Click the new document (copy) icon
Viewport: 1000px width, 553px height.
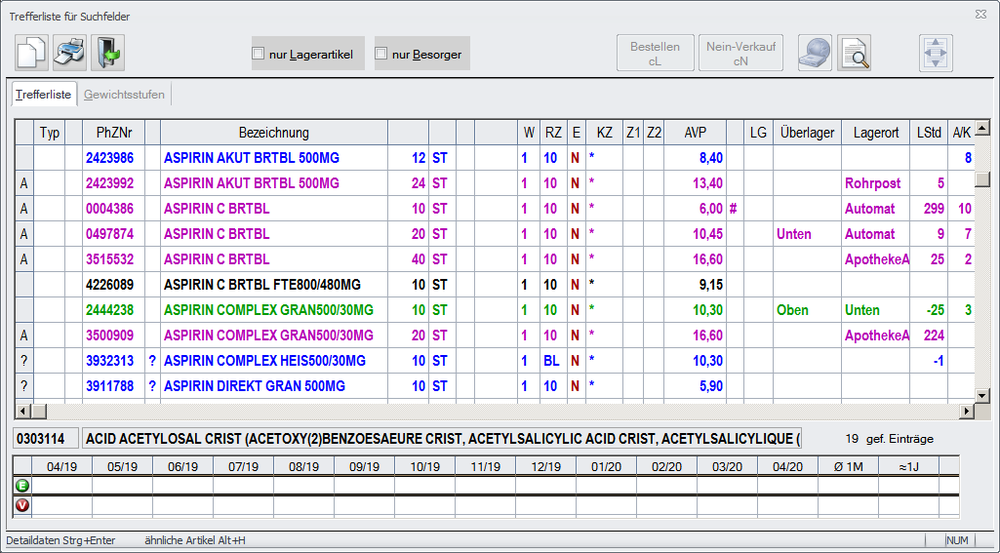(x=32, y=52)
